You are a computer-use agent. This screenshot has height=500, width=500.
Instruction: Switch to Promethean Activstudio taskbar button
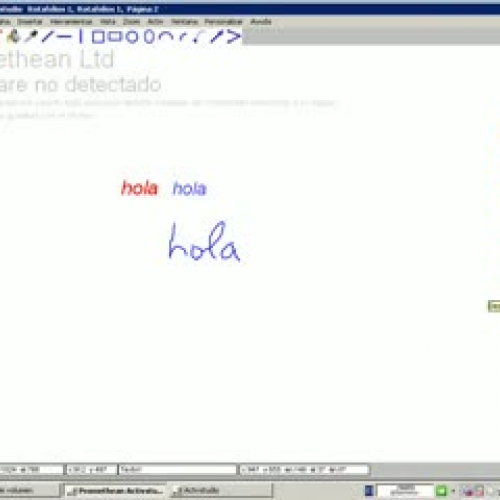click(x=115, y=491)
